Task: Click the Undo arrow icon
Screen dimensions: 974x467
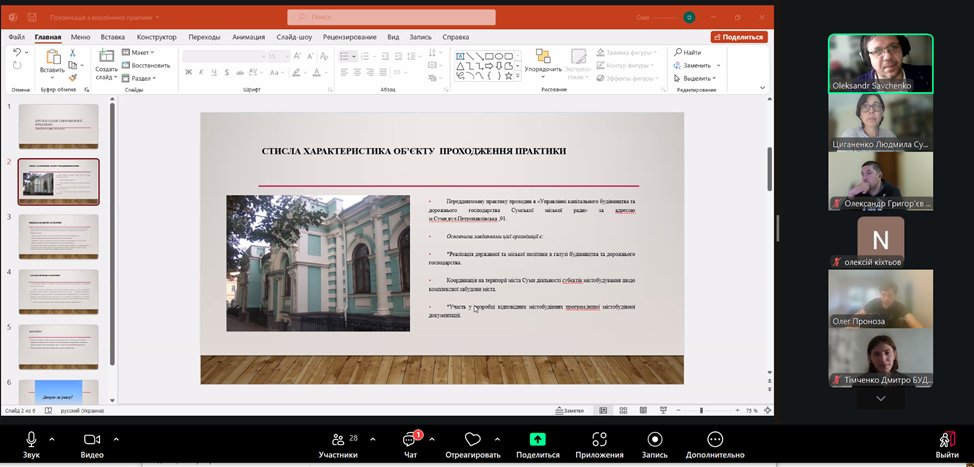Action: 17,53
